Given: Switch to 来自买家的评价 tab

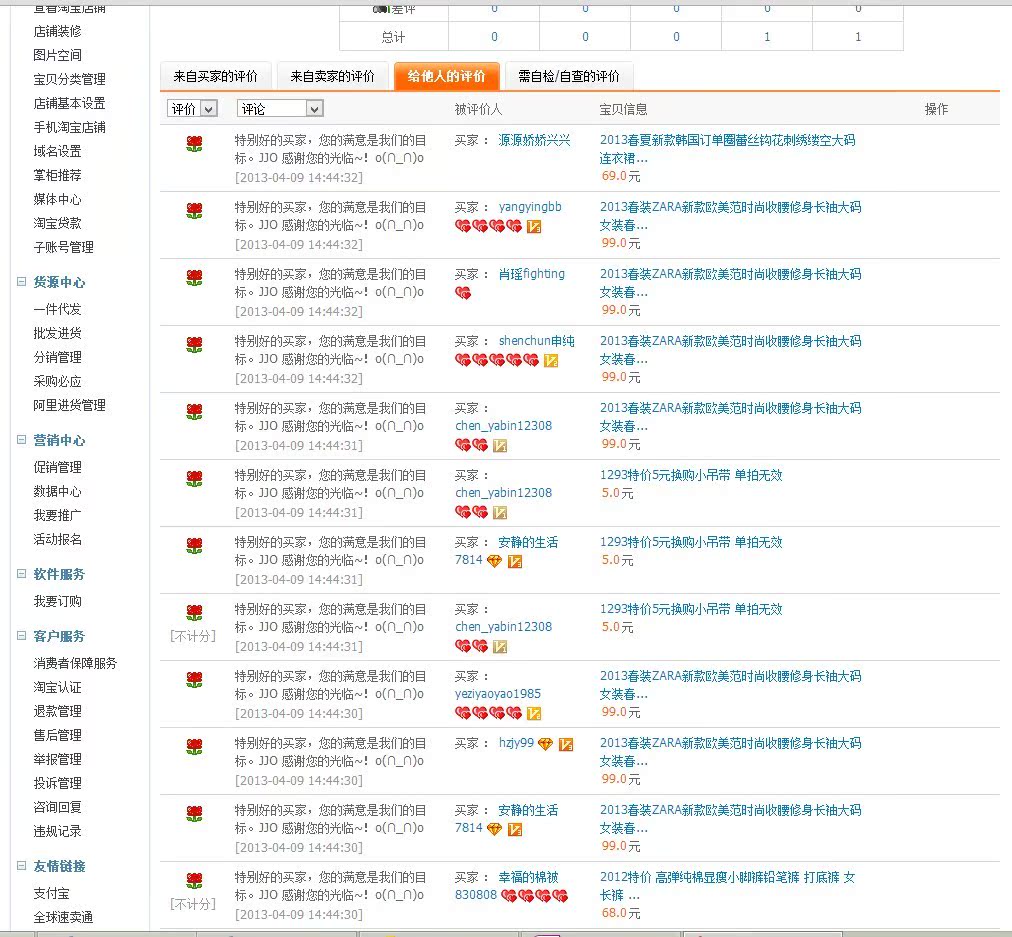Looking at the screenshot, I should 216,77.
